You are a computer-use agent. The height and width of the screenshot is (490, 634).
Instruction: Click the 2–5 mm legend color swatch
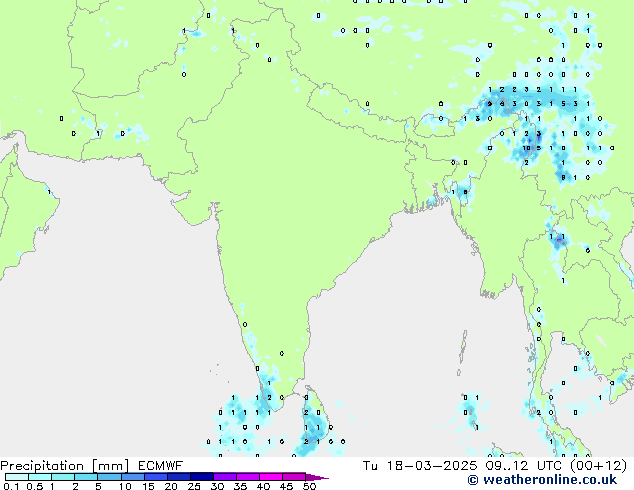(86, 477)
